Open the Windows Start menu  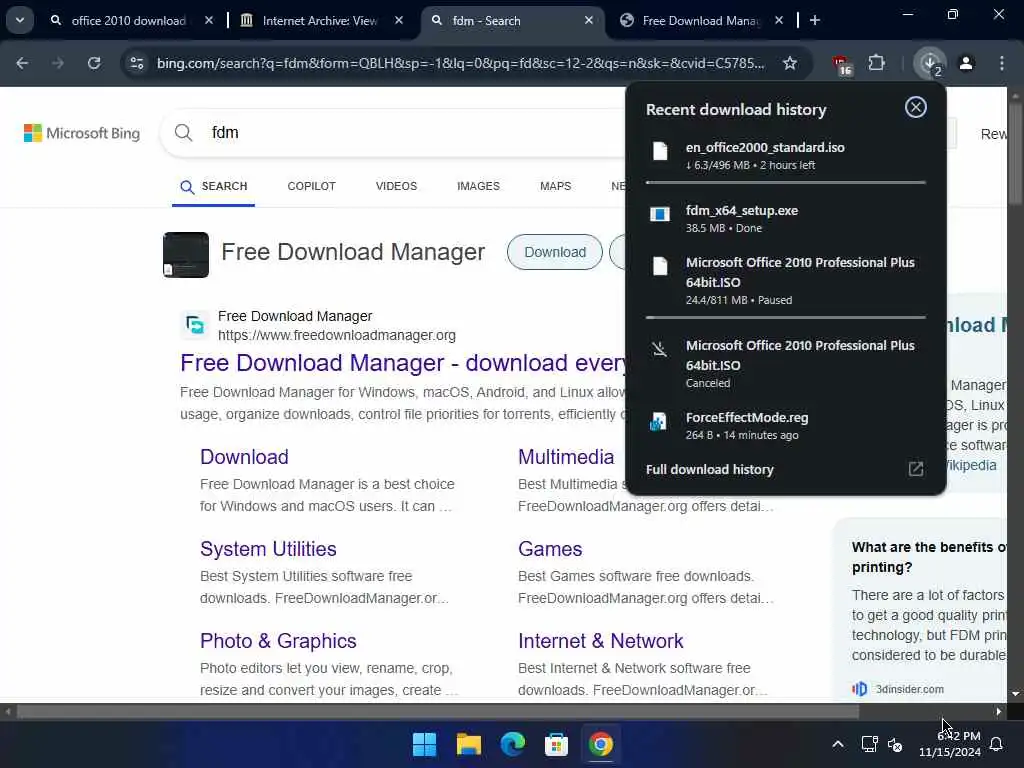[x=424, y=744]
